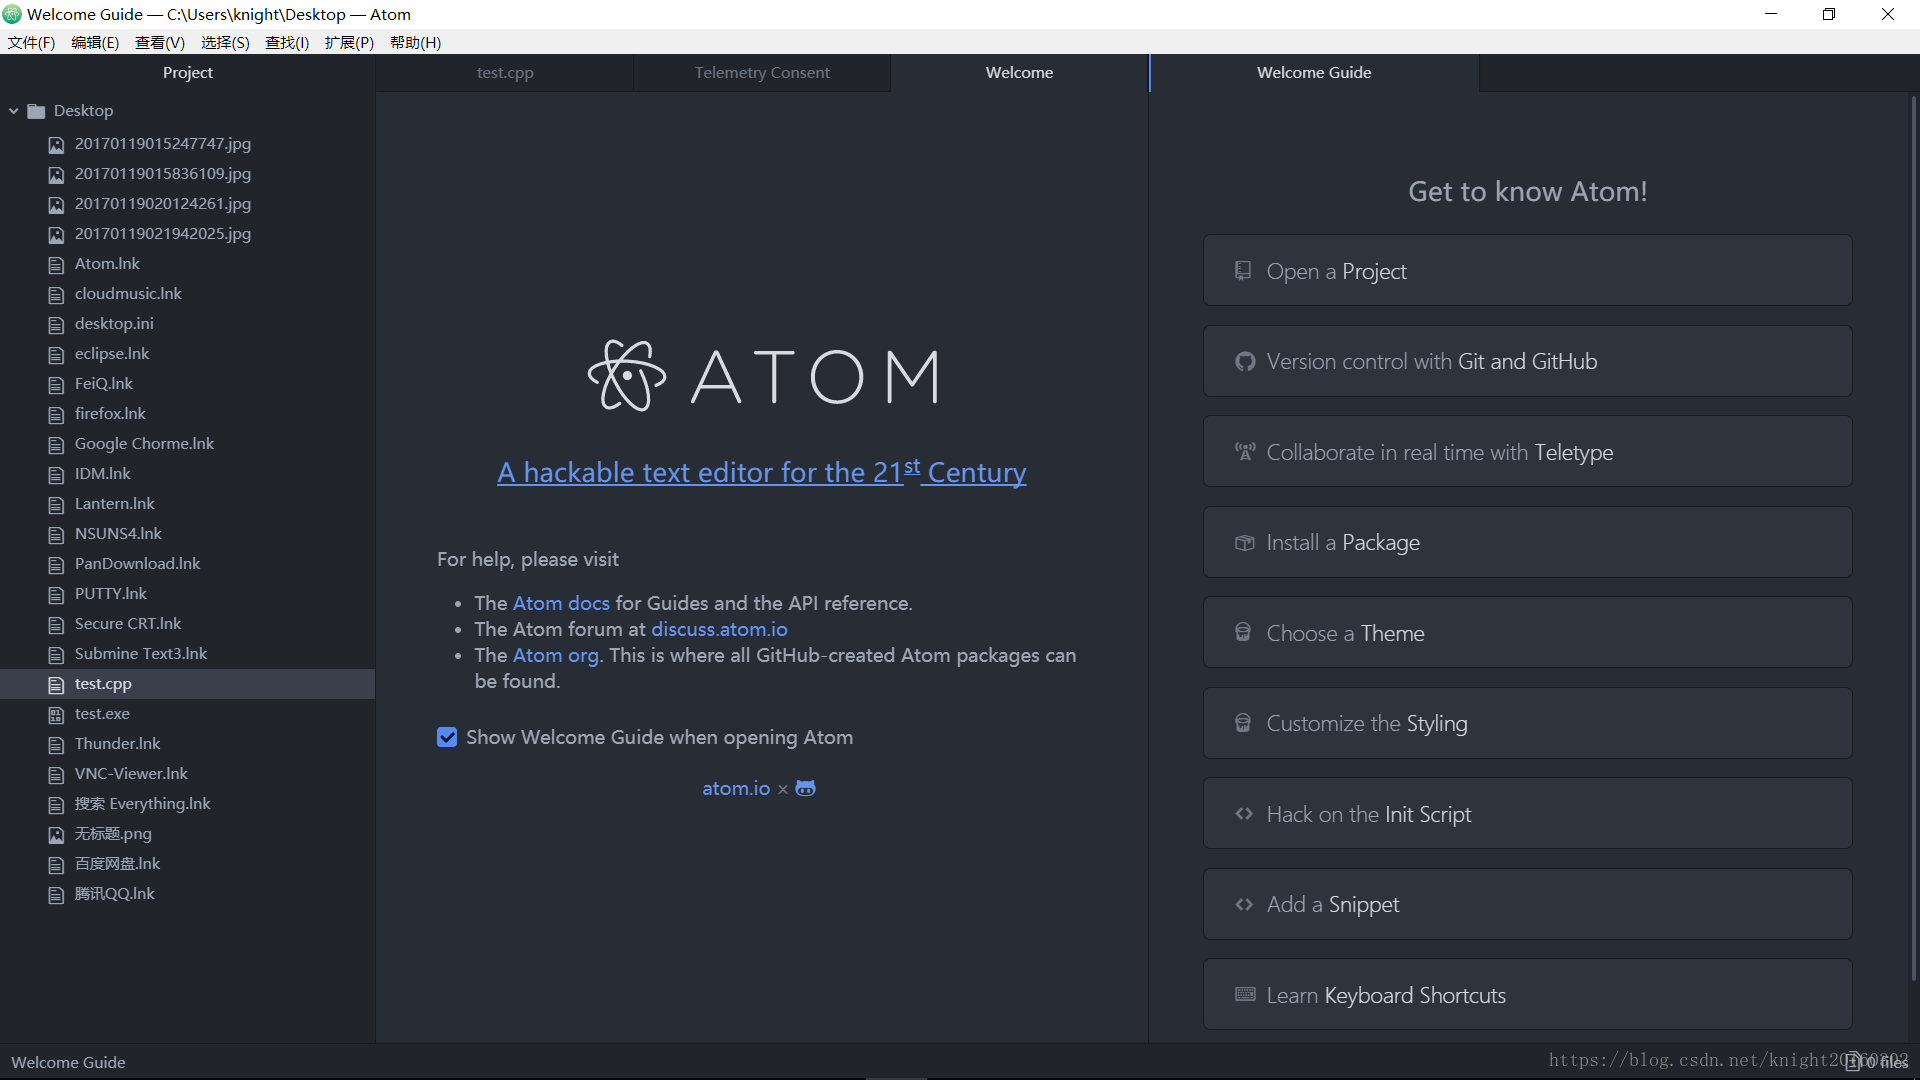The height and width of the screenshot is (1080, 1920).
Task: Click the file icon beside desktop.ini
Action: 56,325
